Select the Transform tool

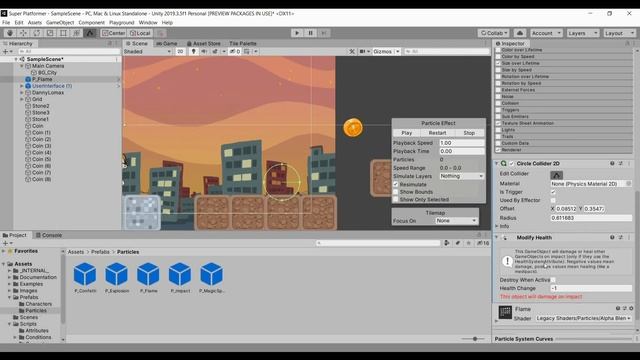[x=76, y=33]
